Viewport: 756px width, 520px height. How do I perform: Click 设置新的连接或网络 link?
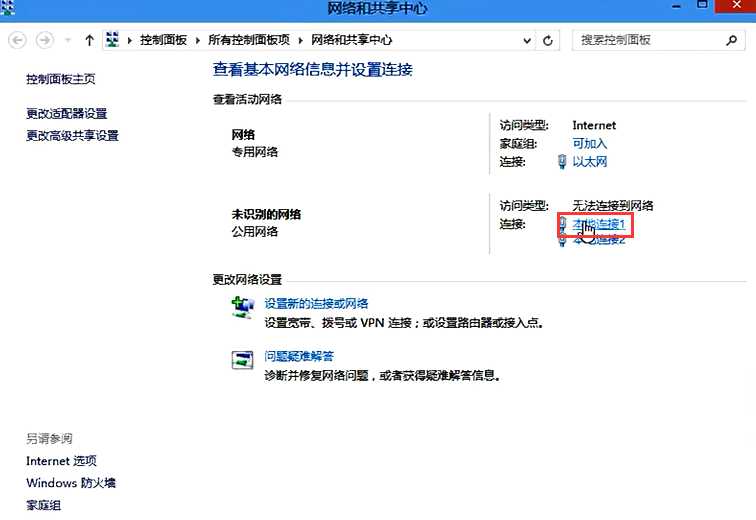(316, 304)
